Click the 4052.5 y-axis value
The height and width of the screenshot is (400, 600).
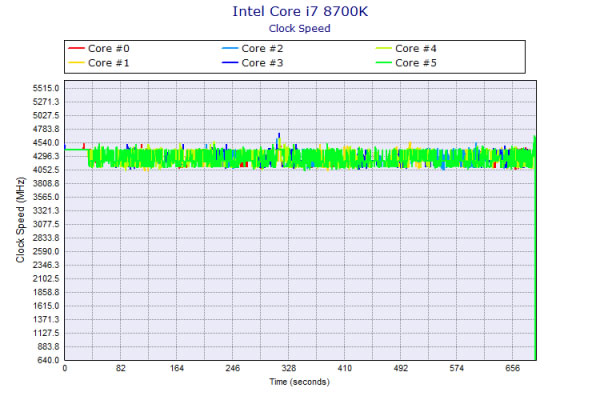tap(46, 170)
